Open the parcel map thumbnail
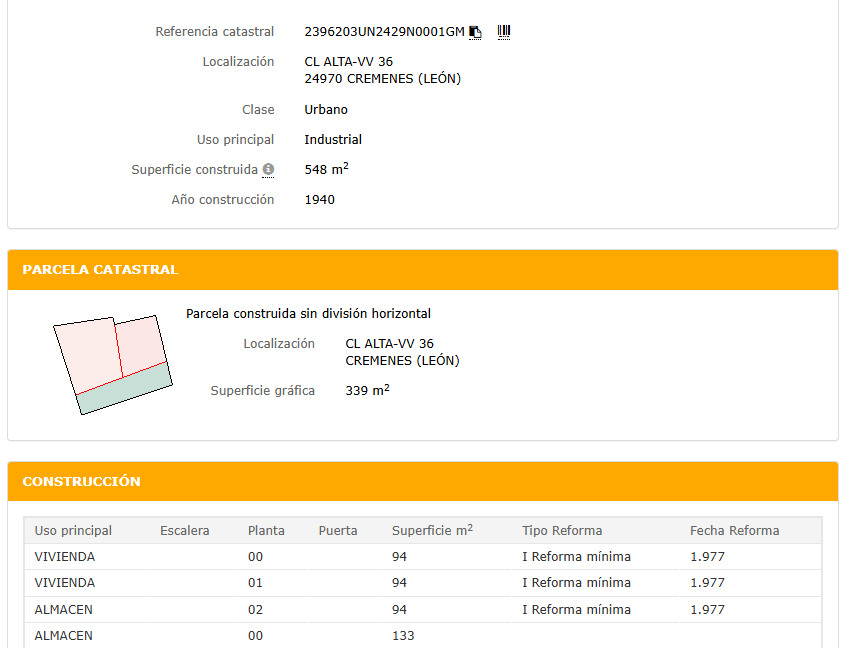This screenshot has width=849, height=648. point(113,365)
